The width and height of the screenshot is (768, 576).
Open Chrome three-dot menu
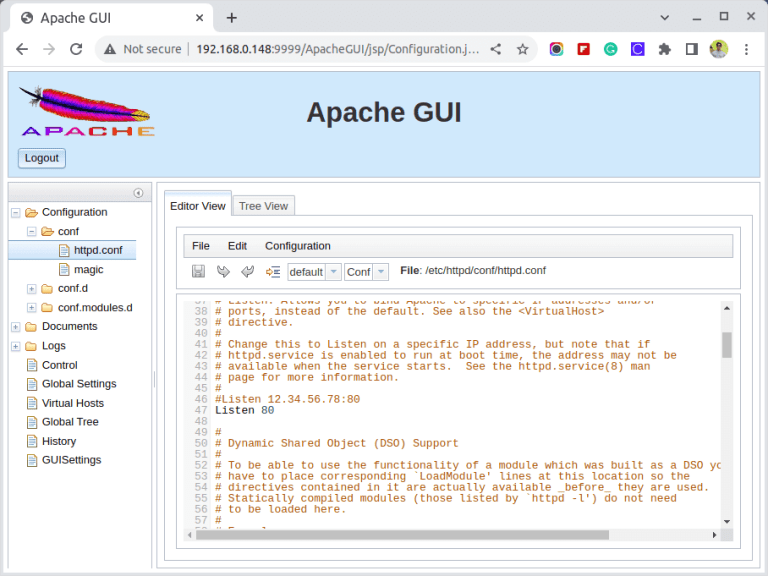pyautogui.click(x=746, y=49)
